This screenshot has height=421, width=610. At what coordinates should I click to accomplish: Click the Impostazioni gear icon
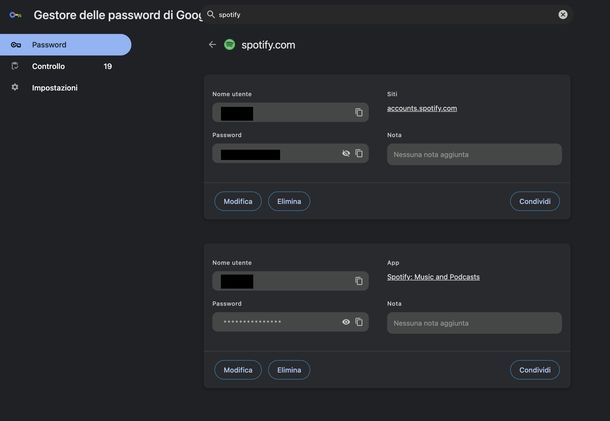tap(15, 87)
